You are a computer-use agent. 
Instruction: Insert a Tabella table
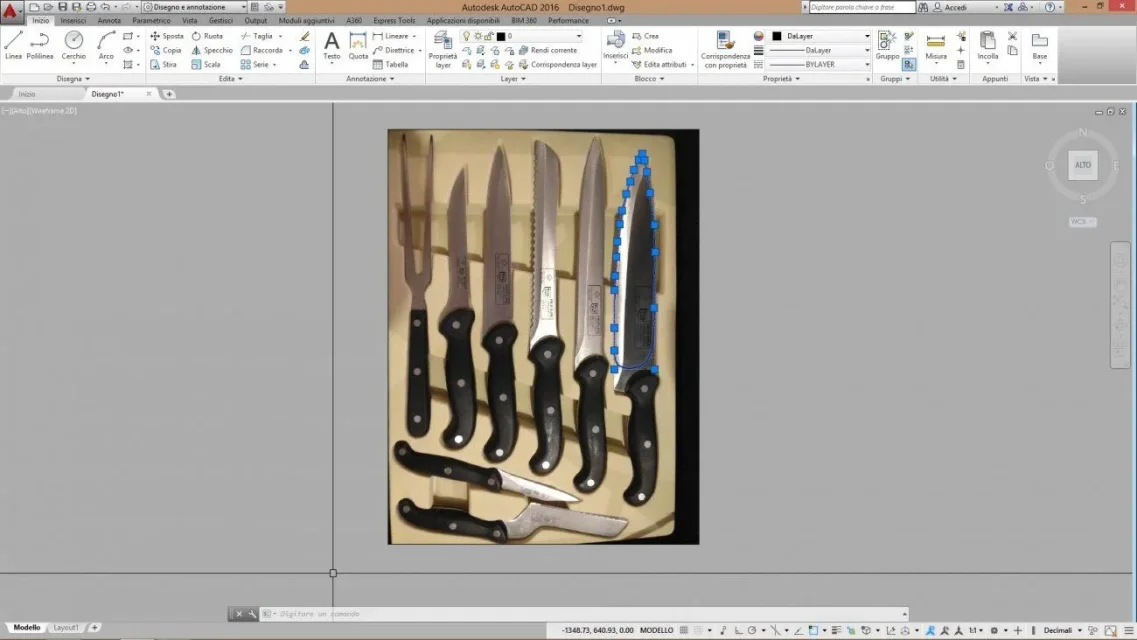point(391,65)
